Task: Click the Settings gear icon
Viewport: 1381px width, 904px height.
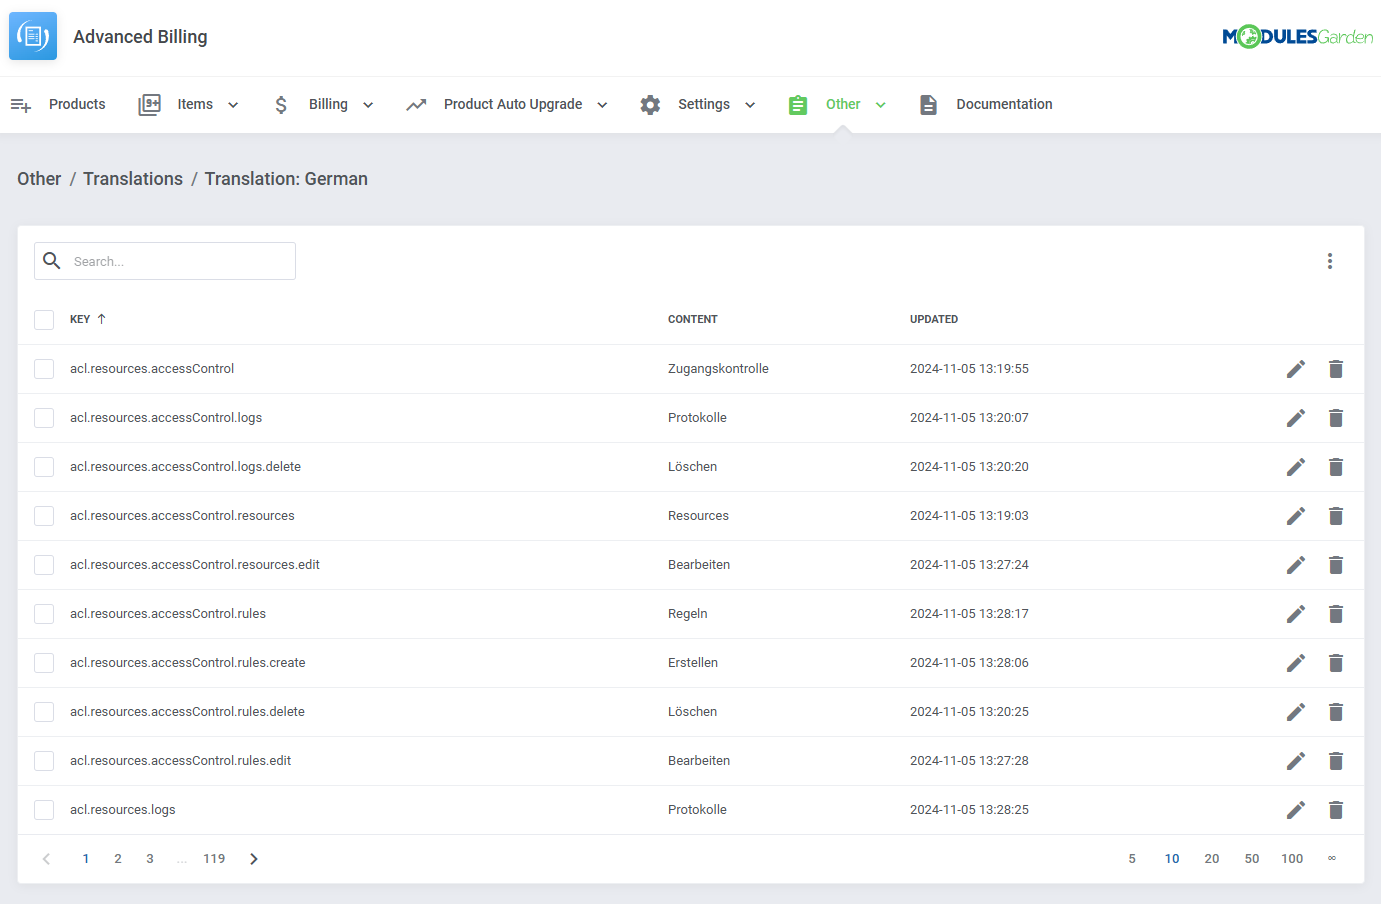Action: click(650, 104)
